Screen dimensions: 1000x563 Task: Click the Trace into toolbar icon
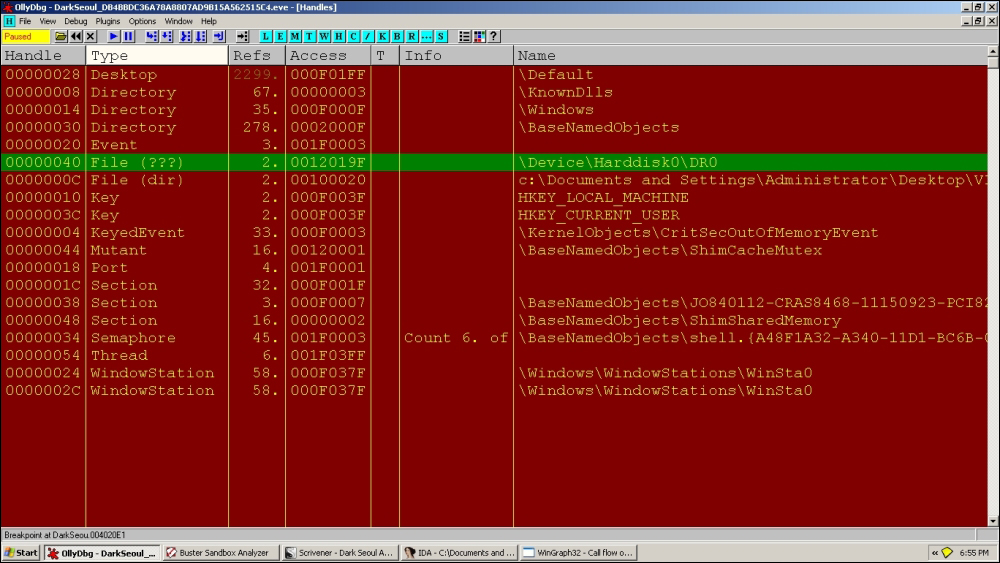(x=186, y=36)
